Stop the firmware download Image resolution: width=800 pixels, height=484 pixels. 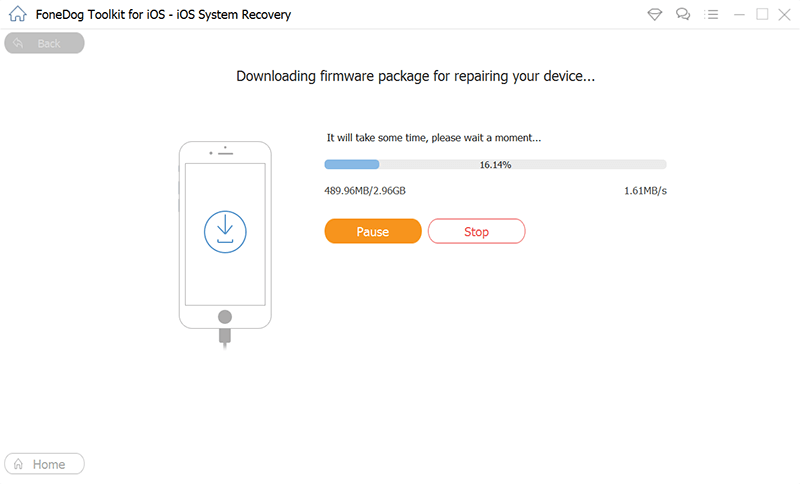[476, 232]
